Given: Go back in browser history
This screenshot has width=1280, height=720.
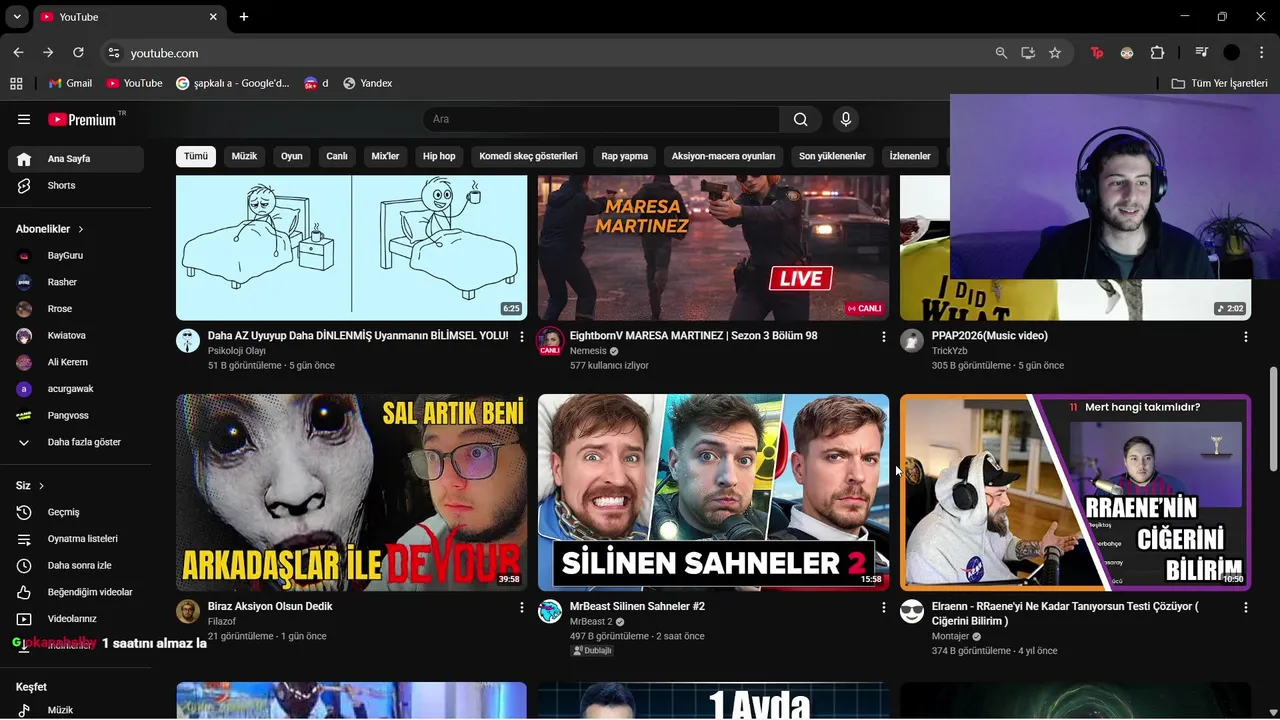Looking at the screenshot, I should 18,53.
